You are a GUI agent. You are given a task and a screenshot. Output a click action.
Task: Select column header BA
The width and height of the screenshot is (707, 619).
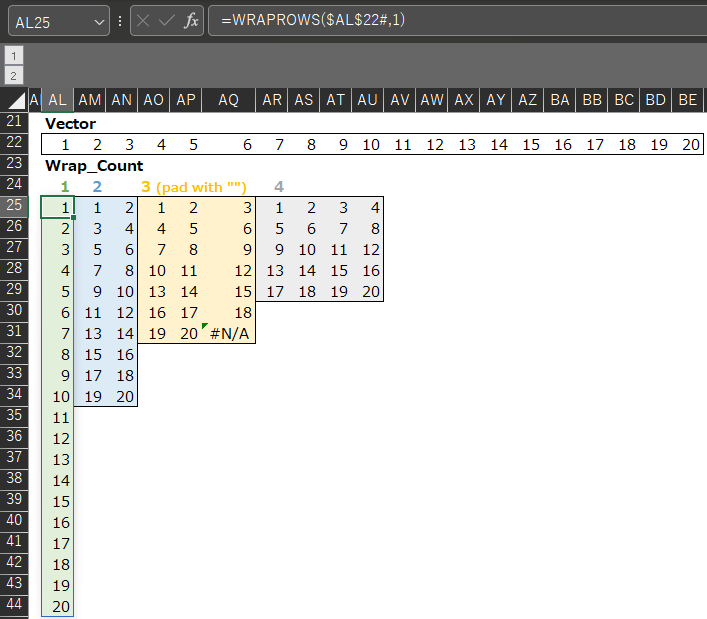[x=560, y=100]
